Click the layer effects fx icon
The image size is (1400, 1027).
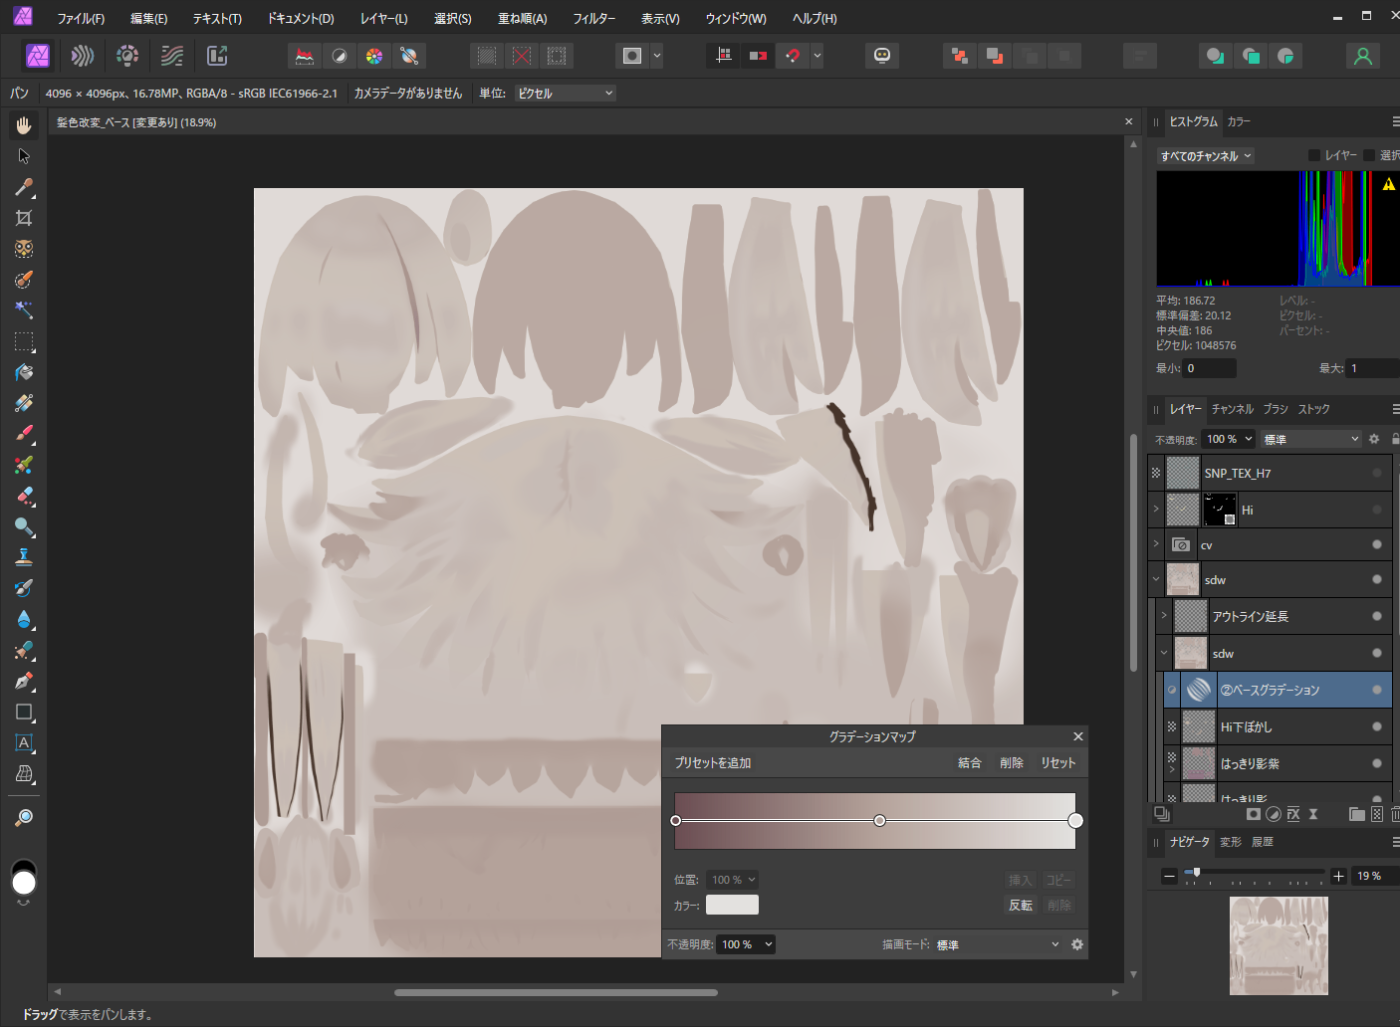(x=1293, y=814)
